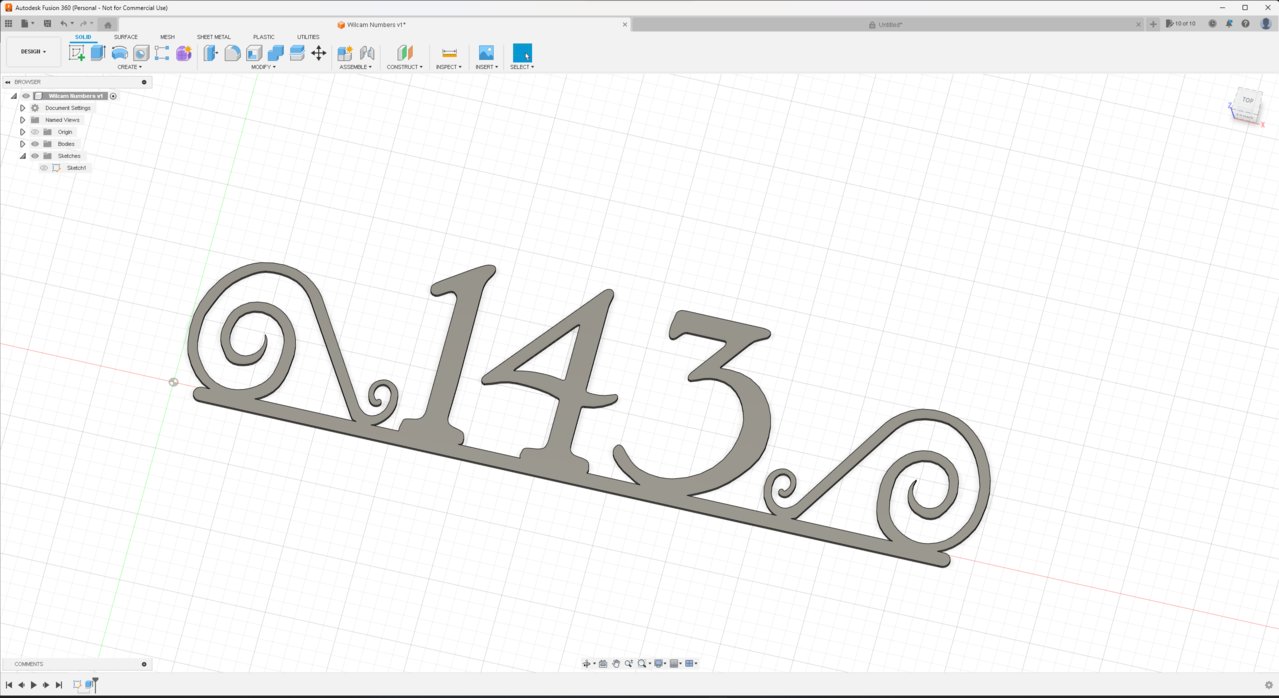
Task: Click the Insert image icon
Action: point(486,53)
